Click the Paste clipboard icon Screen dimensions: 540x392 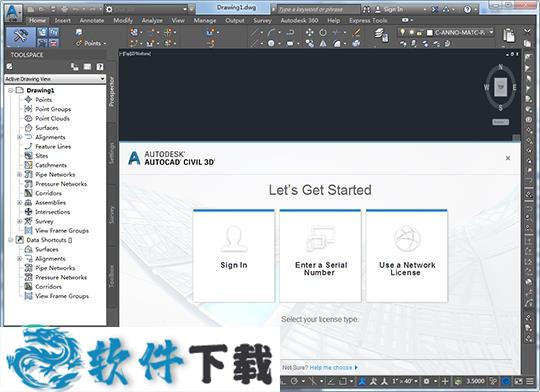[509, 35]
